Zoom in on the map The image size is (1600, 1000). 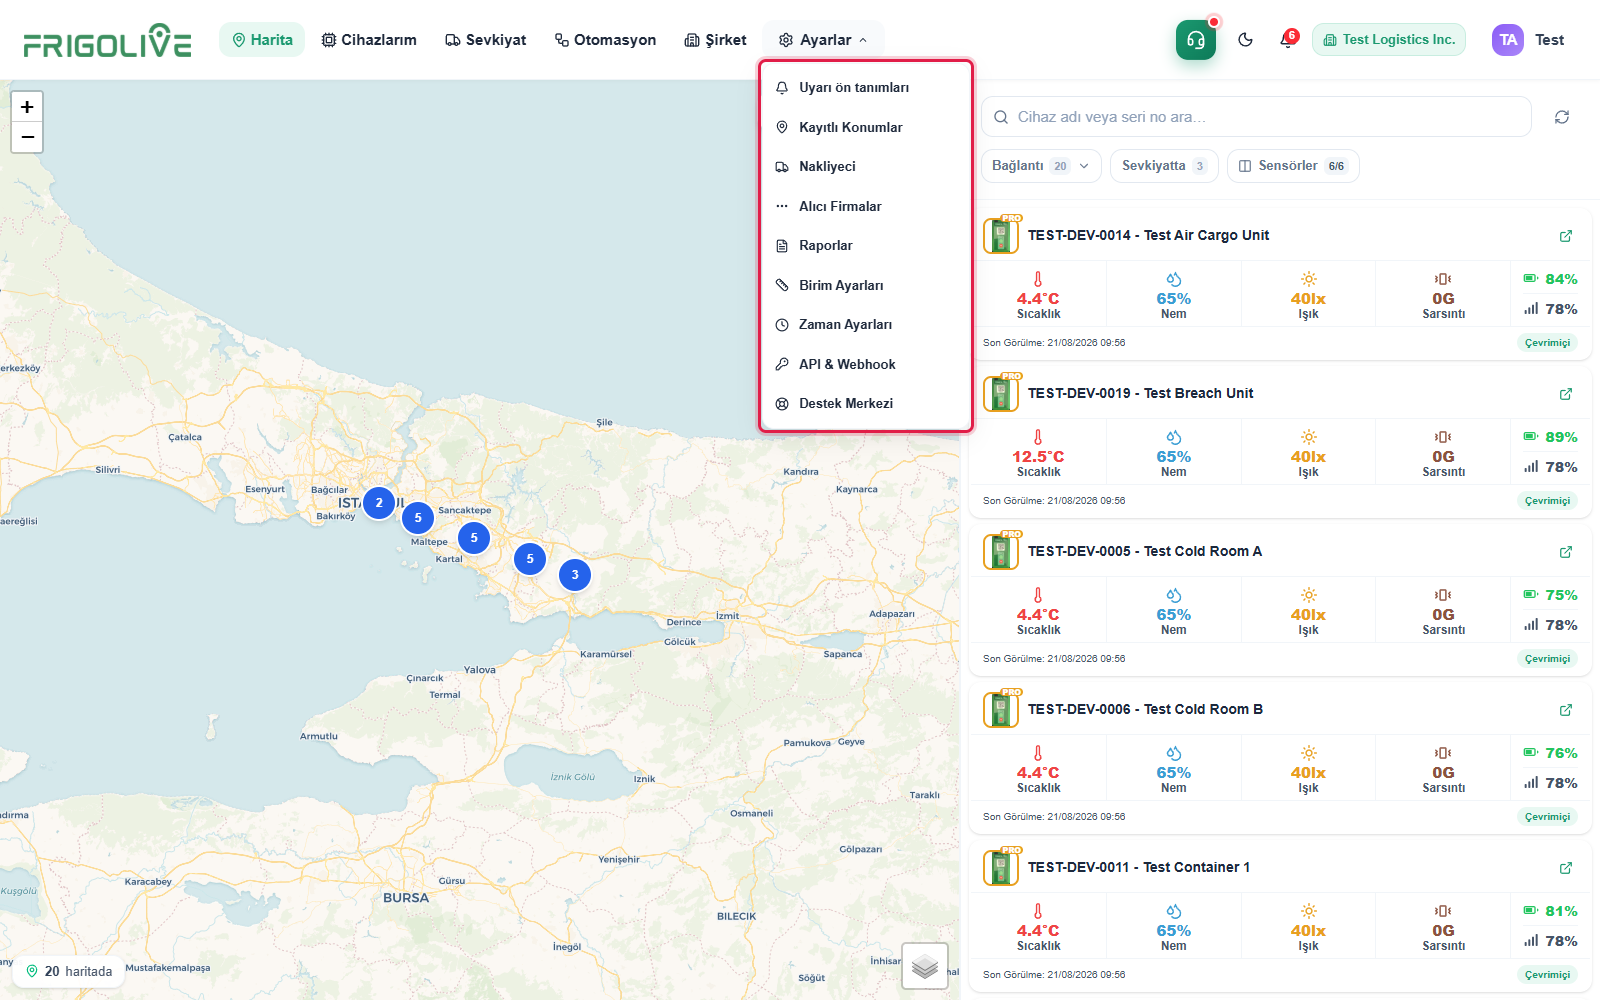27,107
